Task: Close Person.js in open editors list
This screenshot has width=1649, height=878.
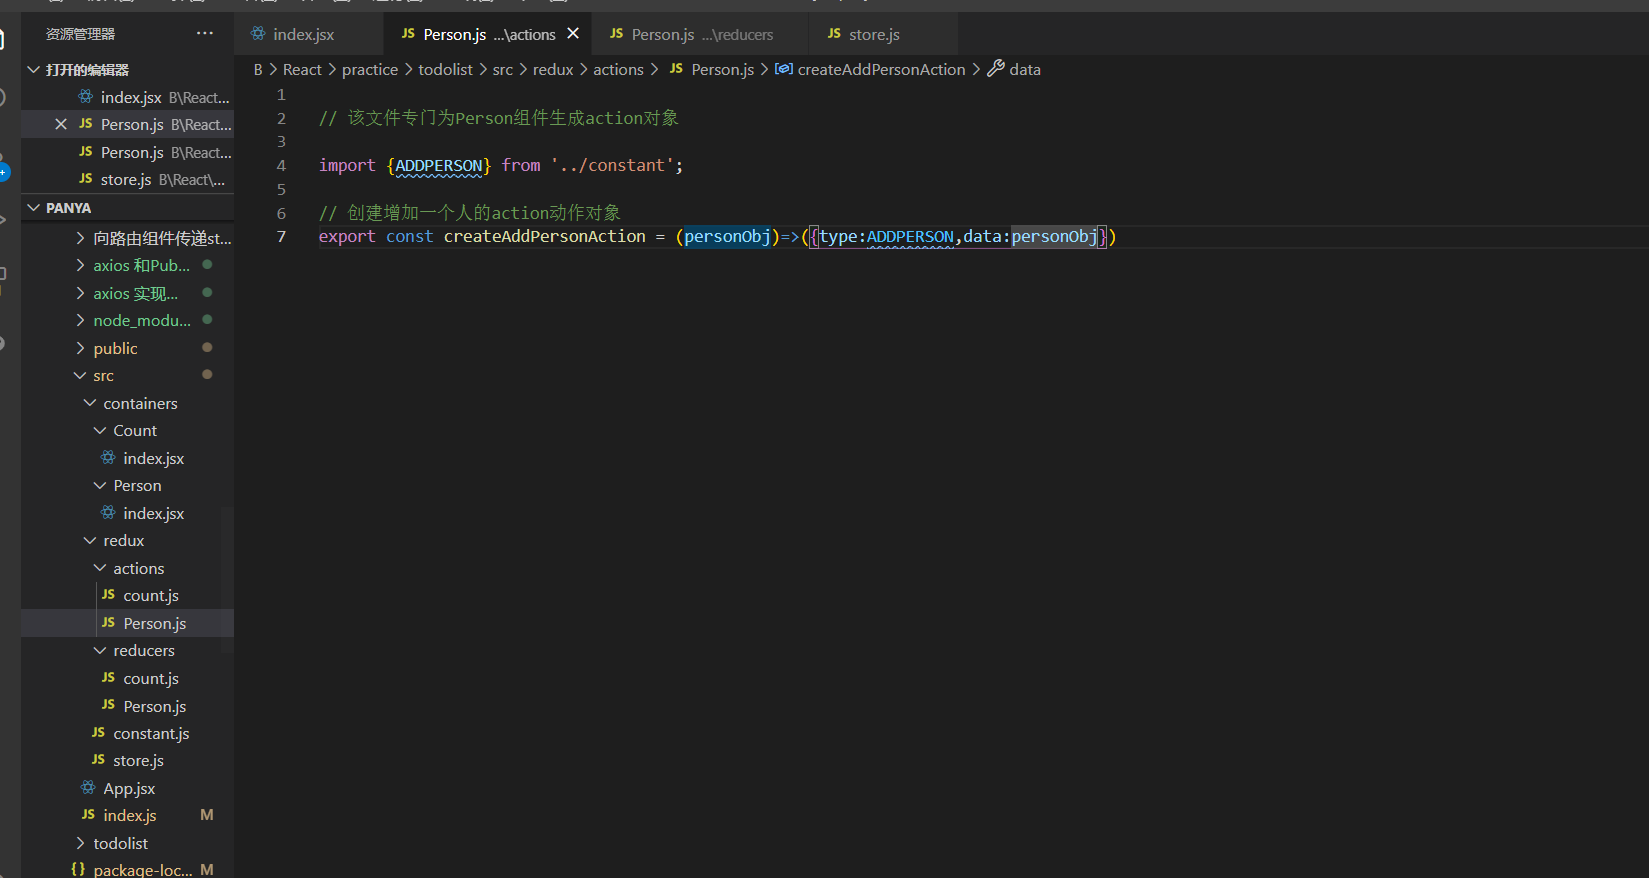Action: [61, 125]
